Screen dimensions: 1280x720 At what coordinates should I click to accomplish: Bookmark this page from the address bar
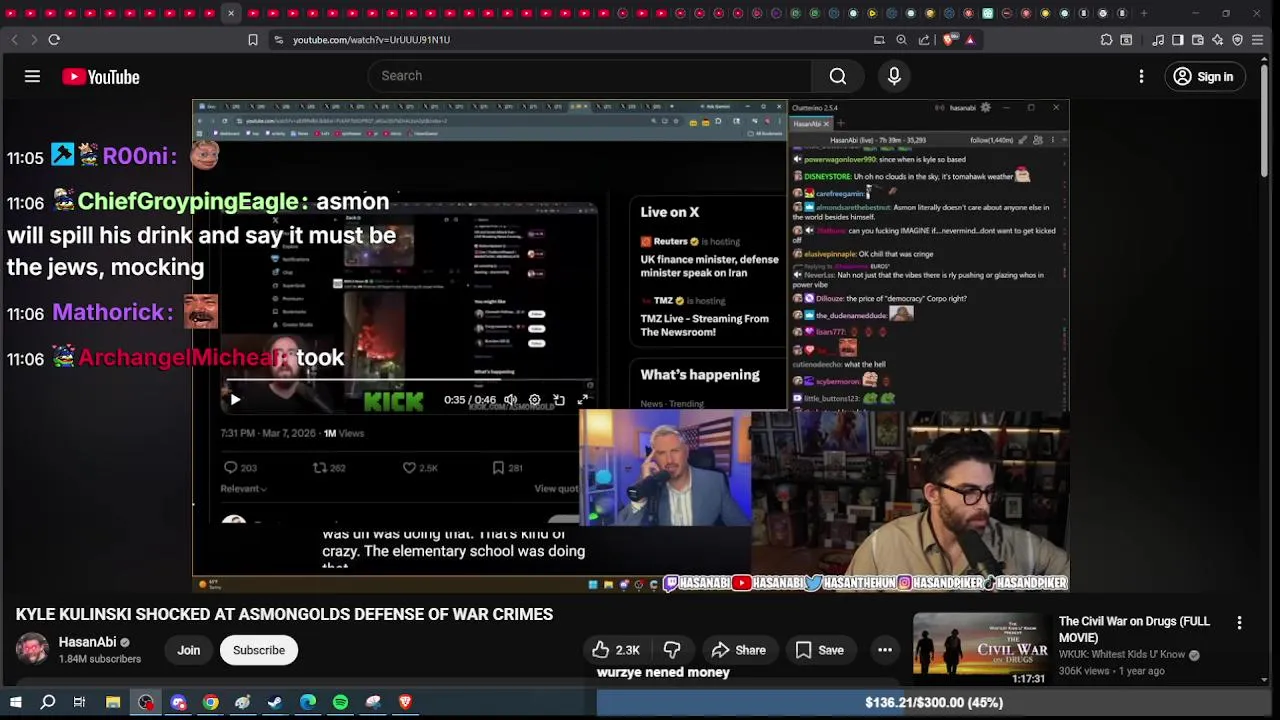pyautogui.click(x=253, y=40)
